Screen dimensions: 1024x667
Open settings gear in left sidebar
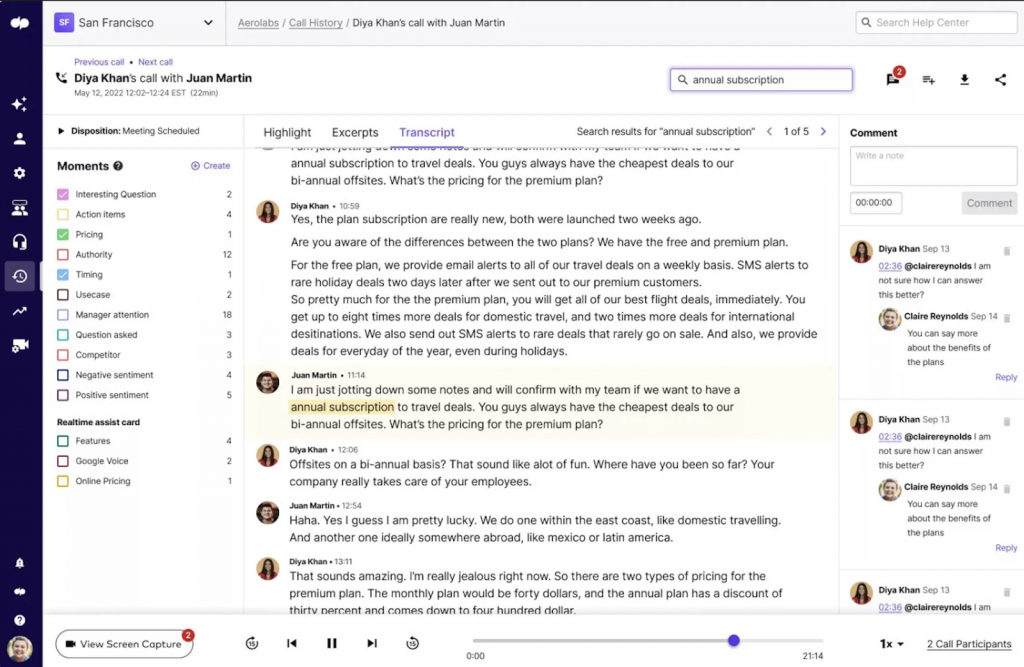19,173
